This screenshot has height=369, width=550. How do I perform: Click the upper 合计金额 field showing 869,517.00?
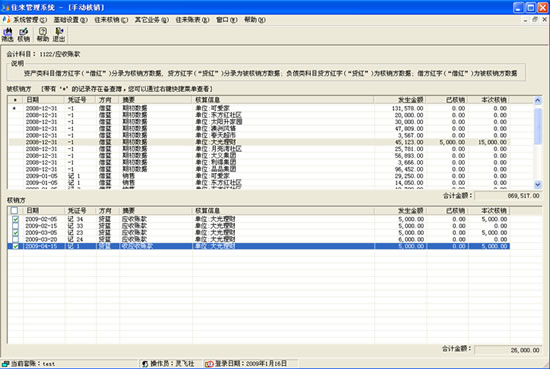[x=508, y=196]
